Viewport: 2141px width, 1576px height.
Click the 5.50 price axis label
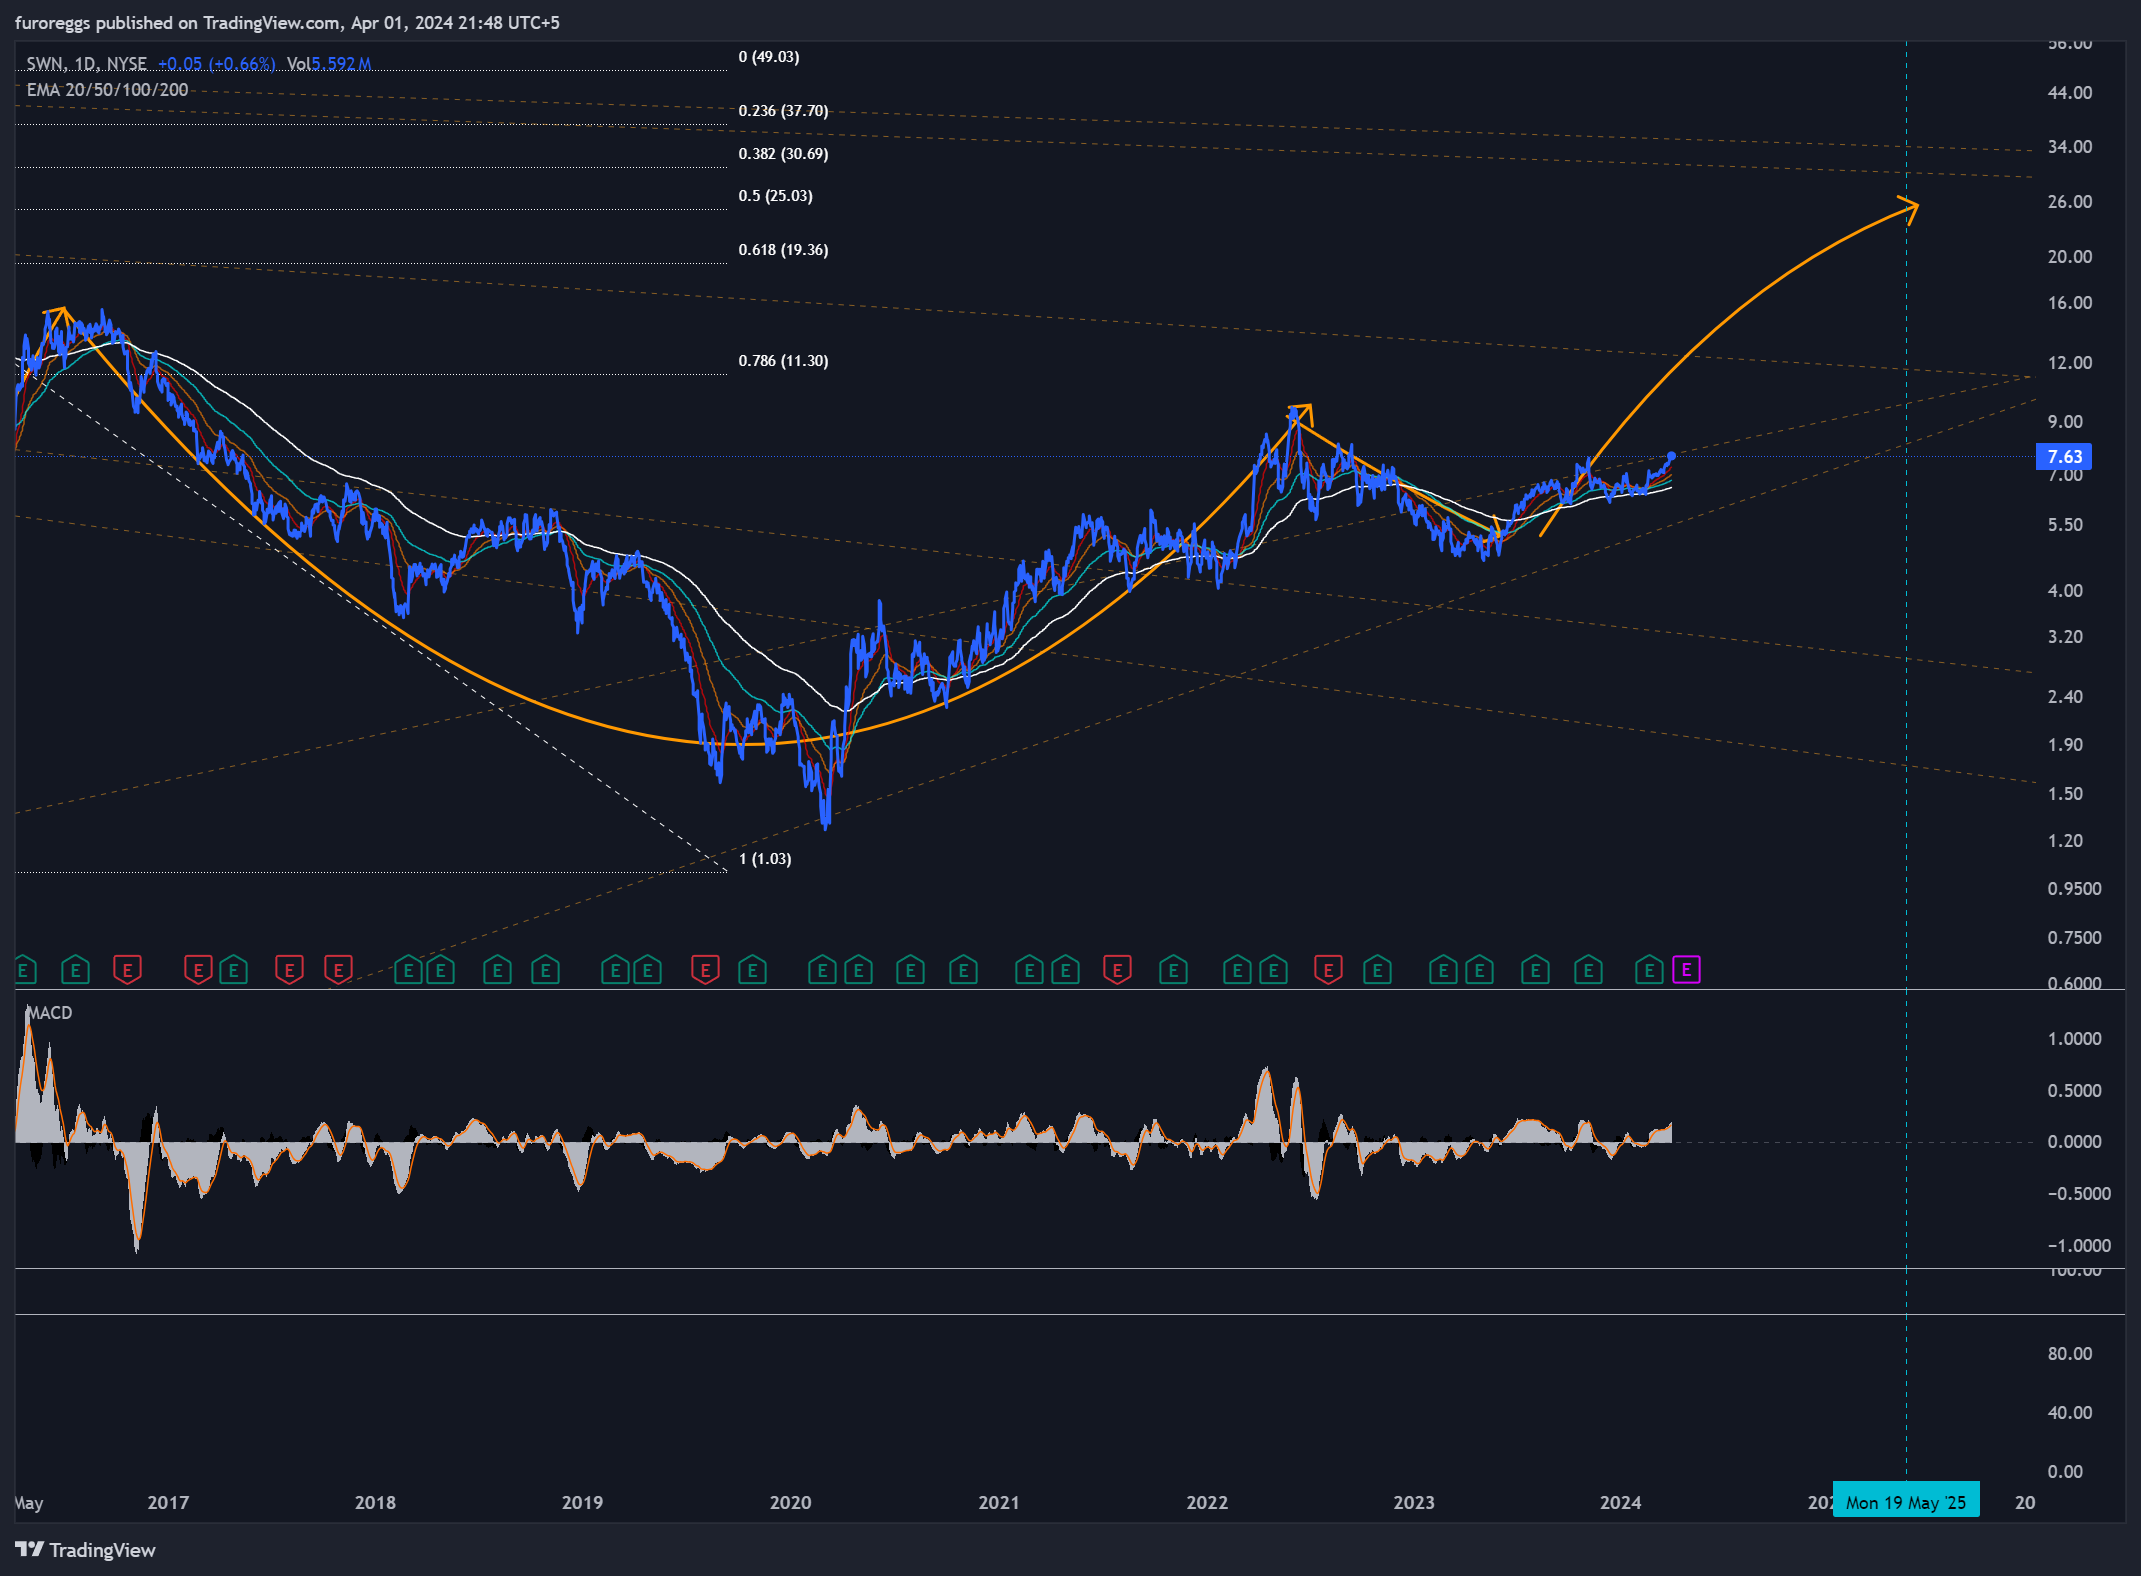pyautogui.click(x=2065, y=525)
